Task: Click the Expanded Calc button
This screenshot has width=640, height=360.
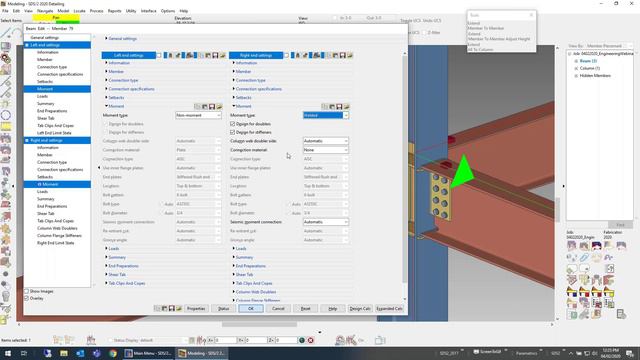Action: [x=389, y=309]
